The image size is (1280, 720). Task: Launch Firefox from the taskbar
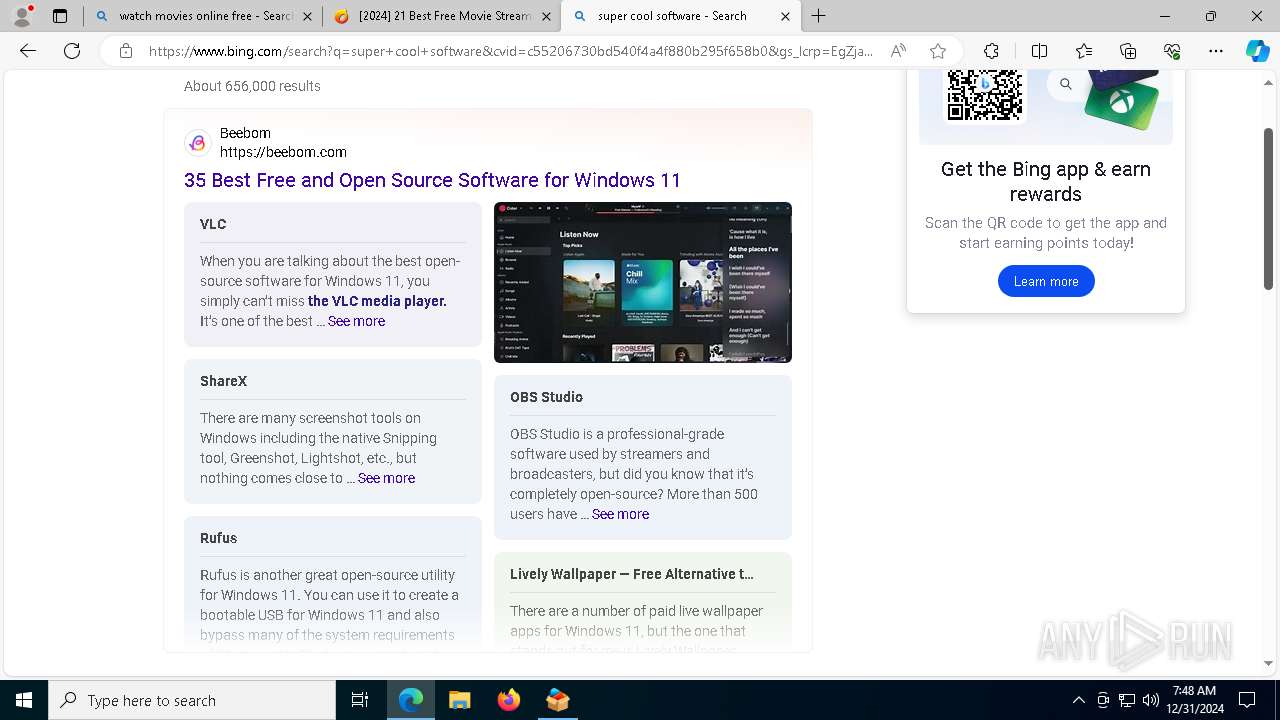click(508, 700)
